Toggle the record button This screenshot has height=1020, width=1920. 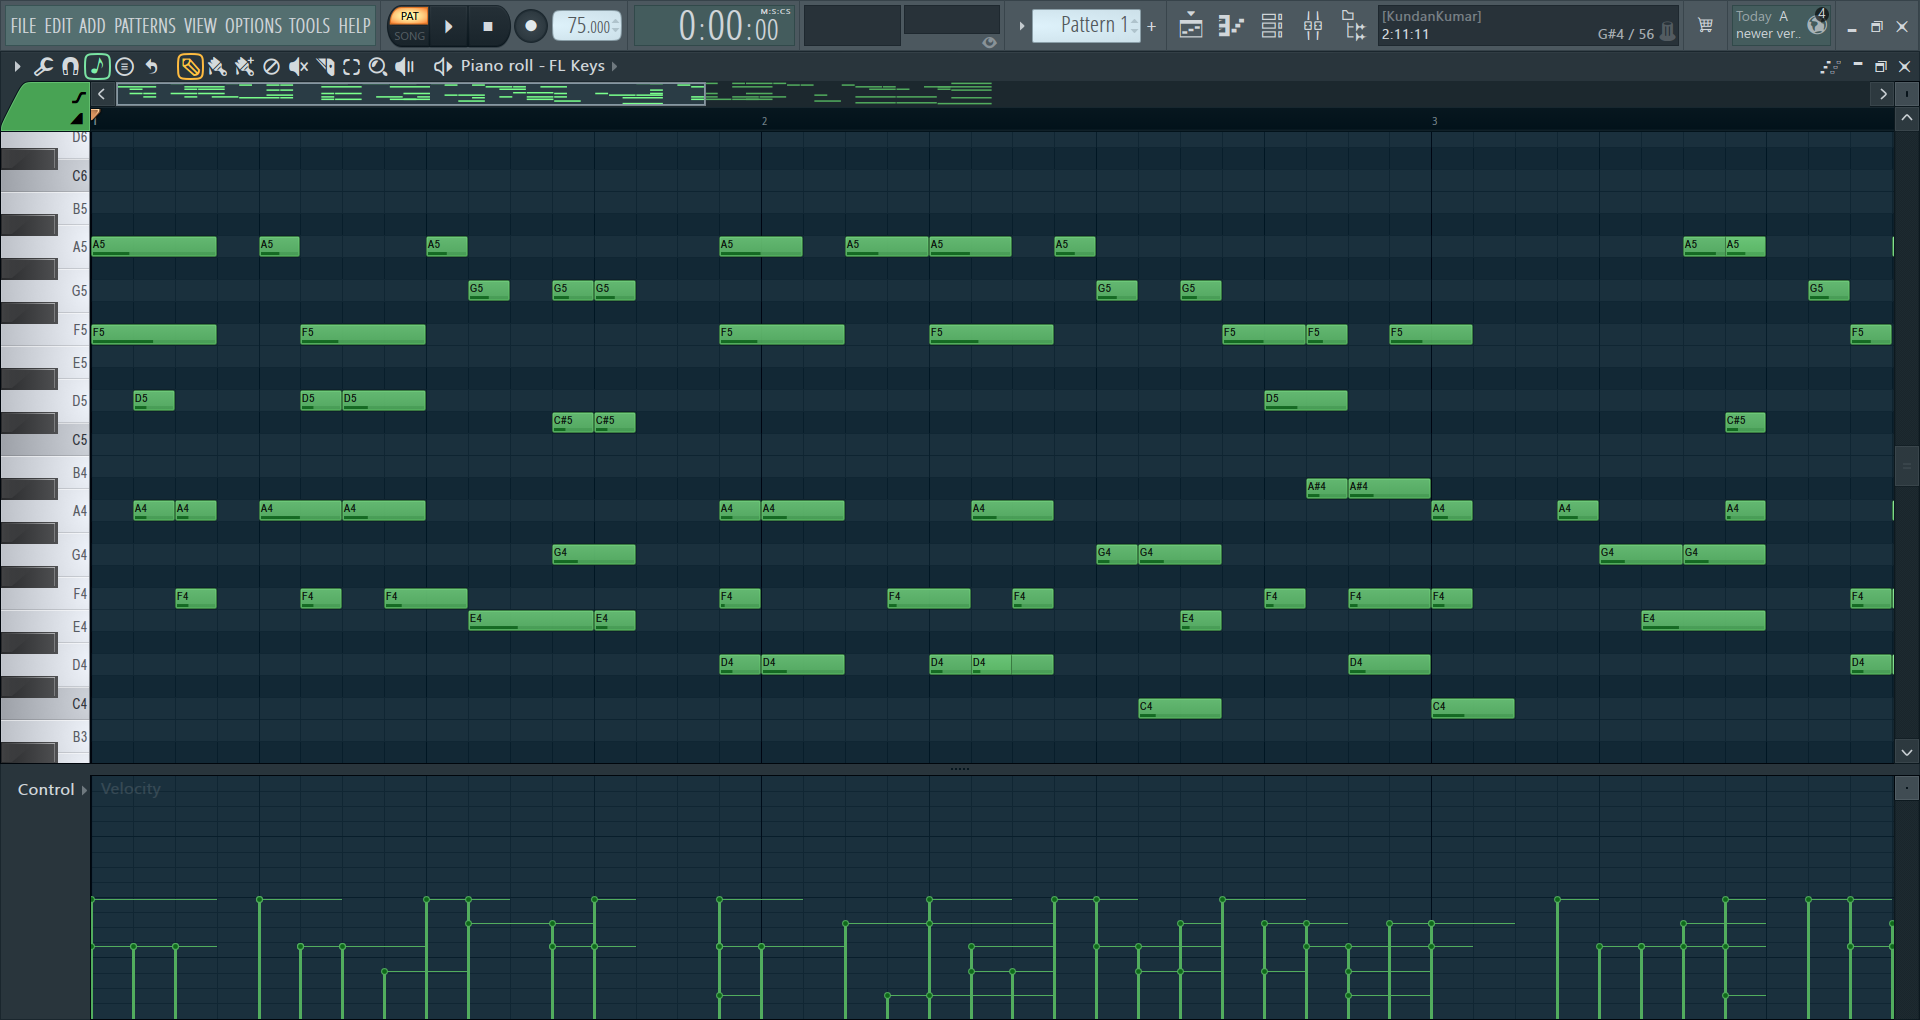pyautogui.click(x=531, y=26)
